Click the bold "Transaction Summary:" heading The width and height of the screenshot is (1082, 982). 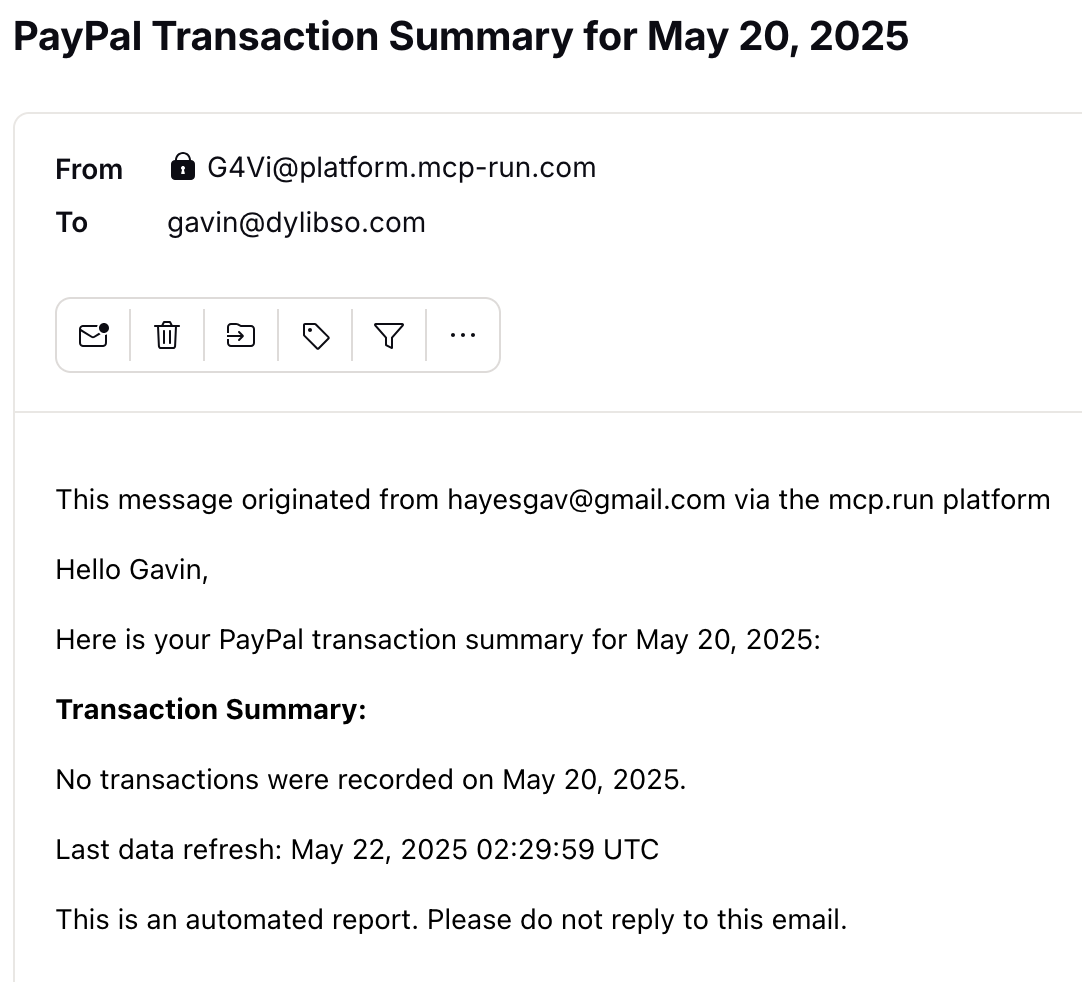pyautogui.click(x=211, y=709)
